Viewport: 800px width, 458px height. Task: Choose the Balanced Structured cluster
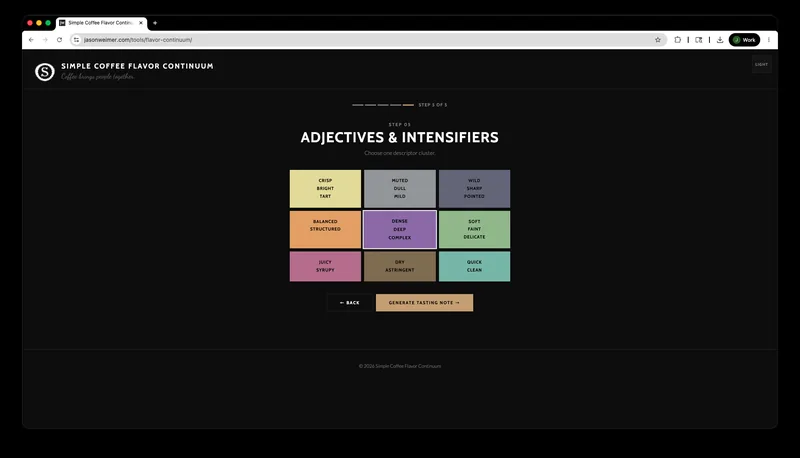point(325,230)
